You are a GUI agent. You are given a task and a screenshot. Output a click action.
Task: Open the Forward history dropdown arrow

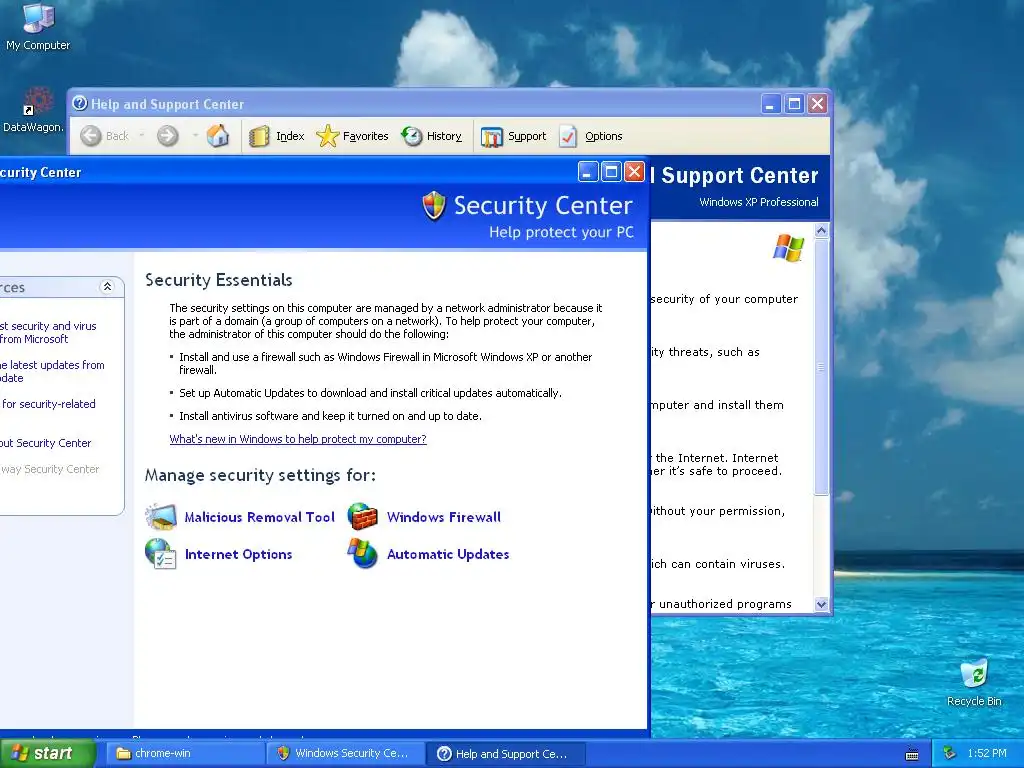[x=195, y=136]
